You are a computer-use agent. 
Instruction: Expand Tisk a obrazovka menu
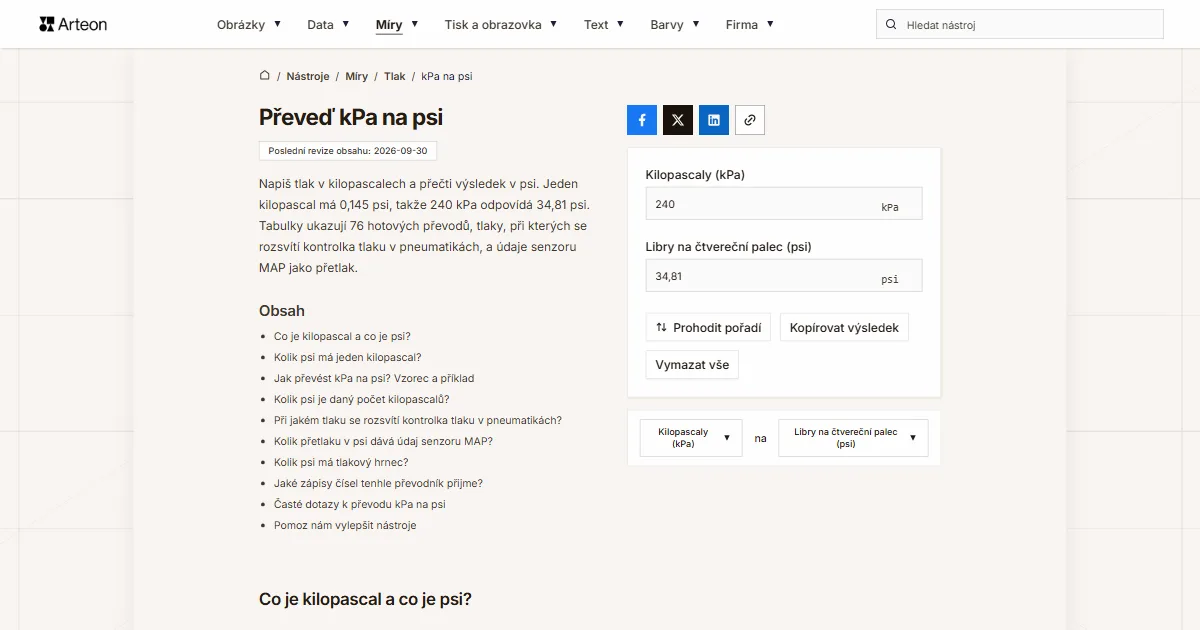coord(501,24)
